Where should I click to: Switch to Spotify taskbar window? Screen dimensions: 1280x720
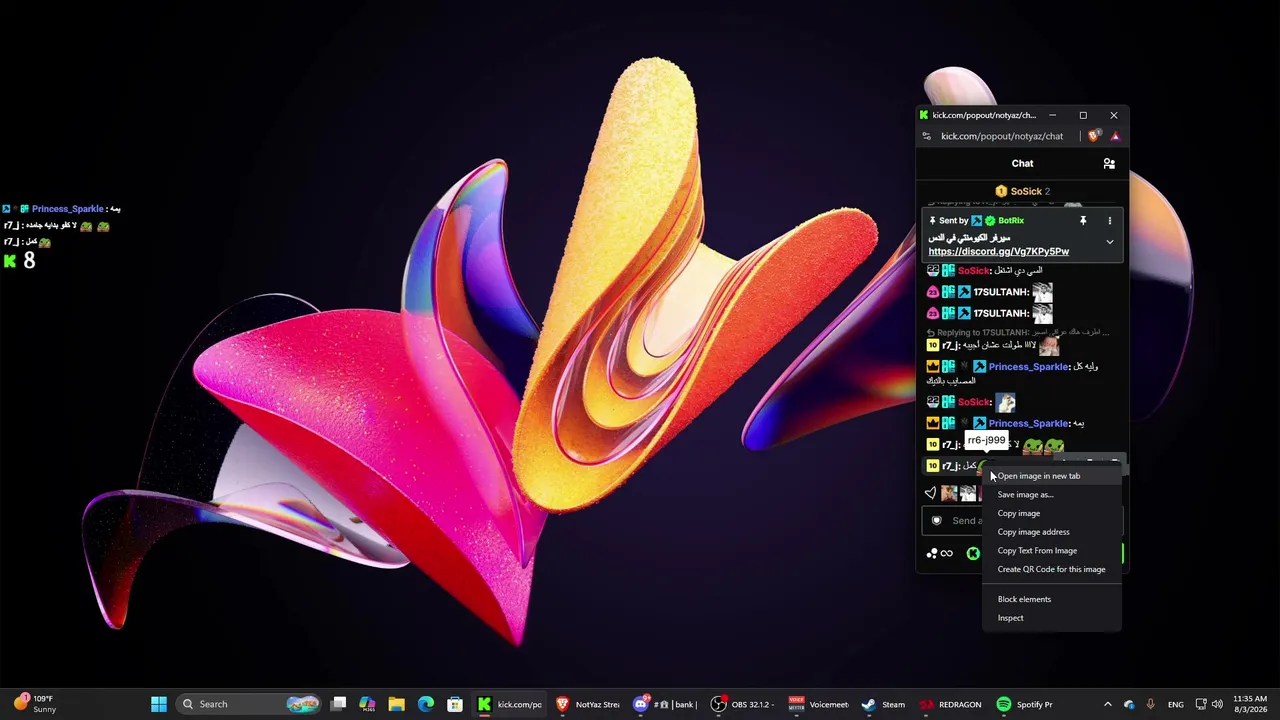pos(1025,704)
